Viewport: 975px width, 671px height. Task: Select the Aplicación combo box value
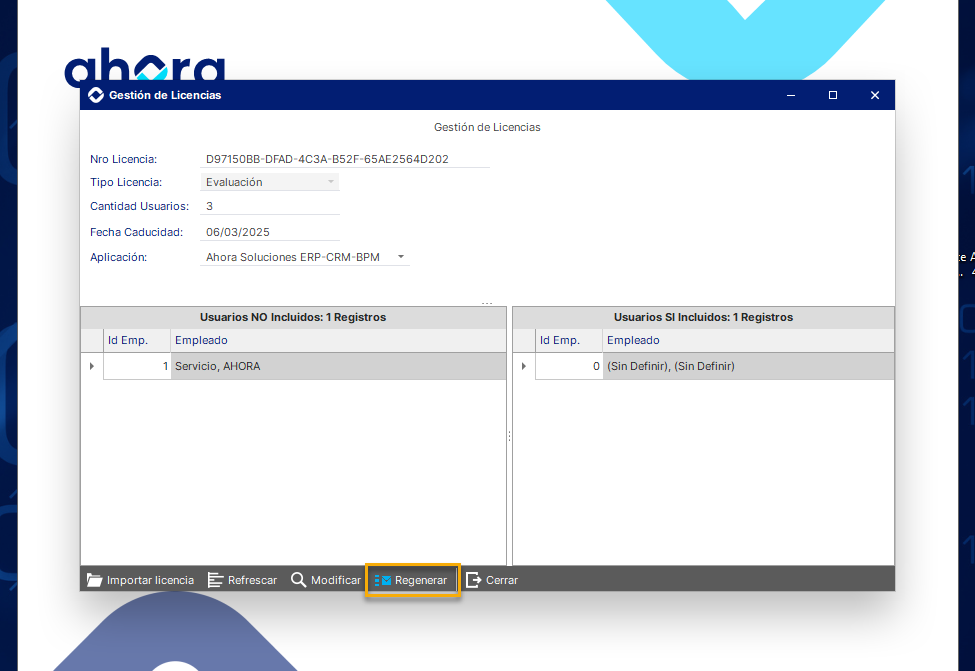(293, 257)
